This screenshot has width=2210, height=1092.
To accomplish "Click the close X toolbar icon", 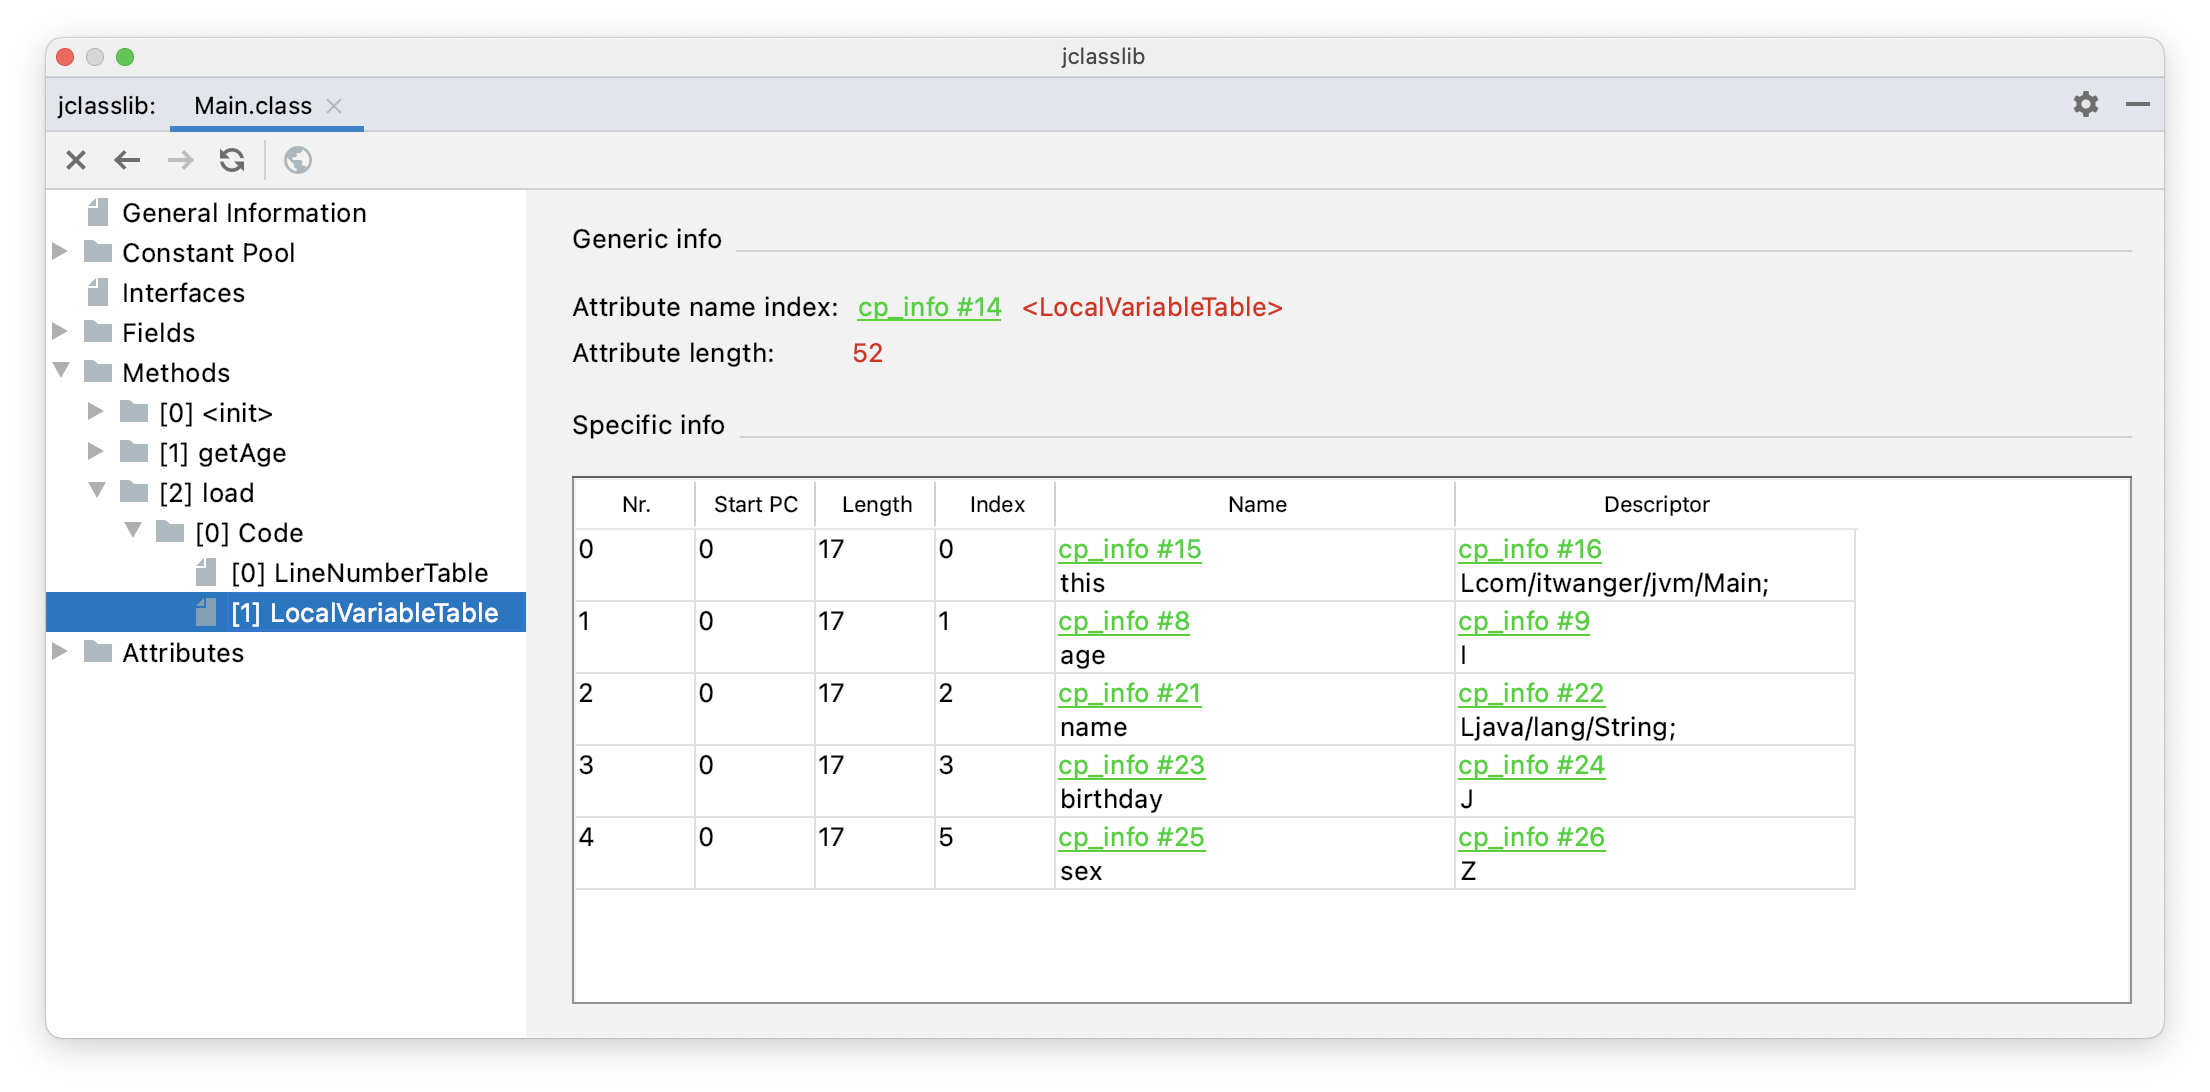I will point(76,160).
